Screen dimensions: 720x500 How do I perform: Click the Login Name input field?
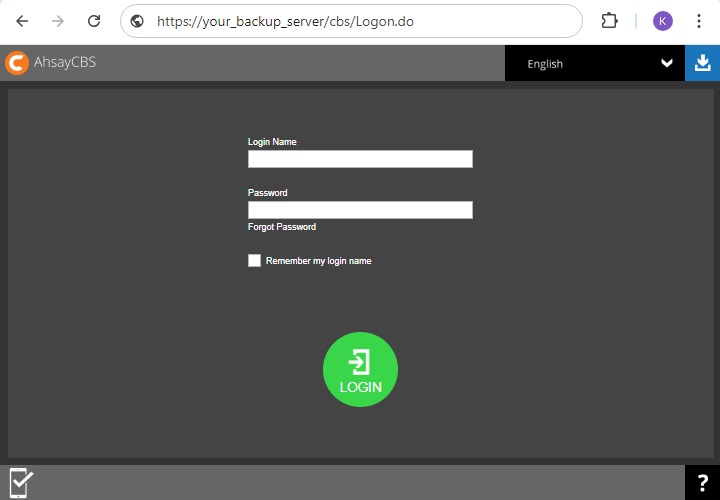coord(360,159)
